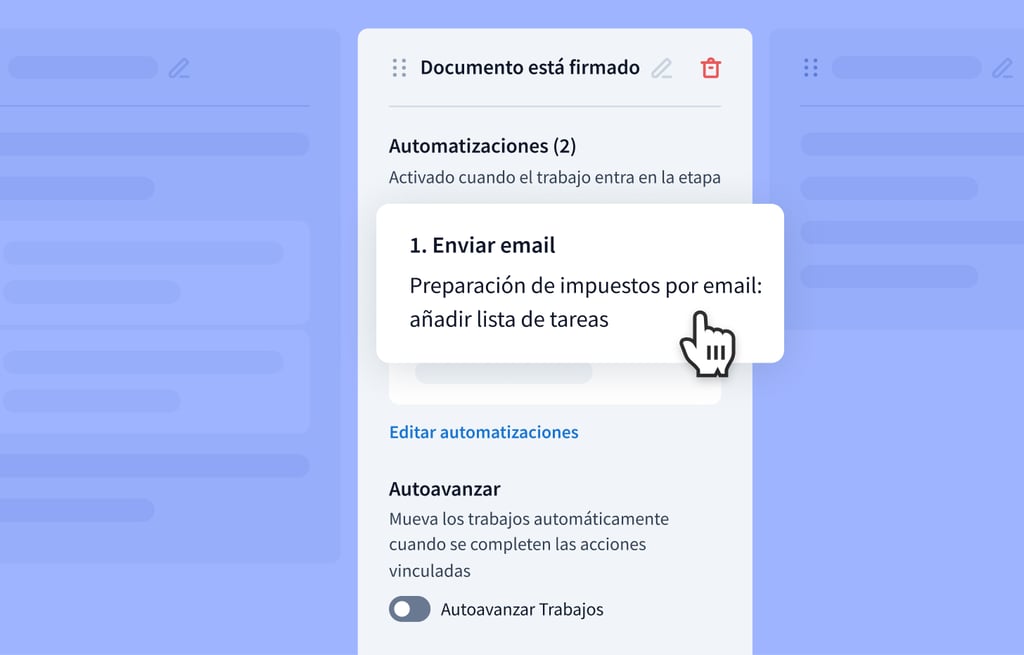
Task: Click the Autoavanzar Trabajos label text
Action: click(522, 609)
